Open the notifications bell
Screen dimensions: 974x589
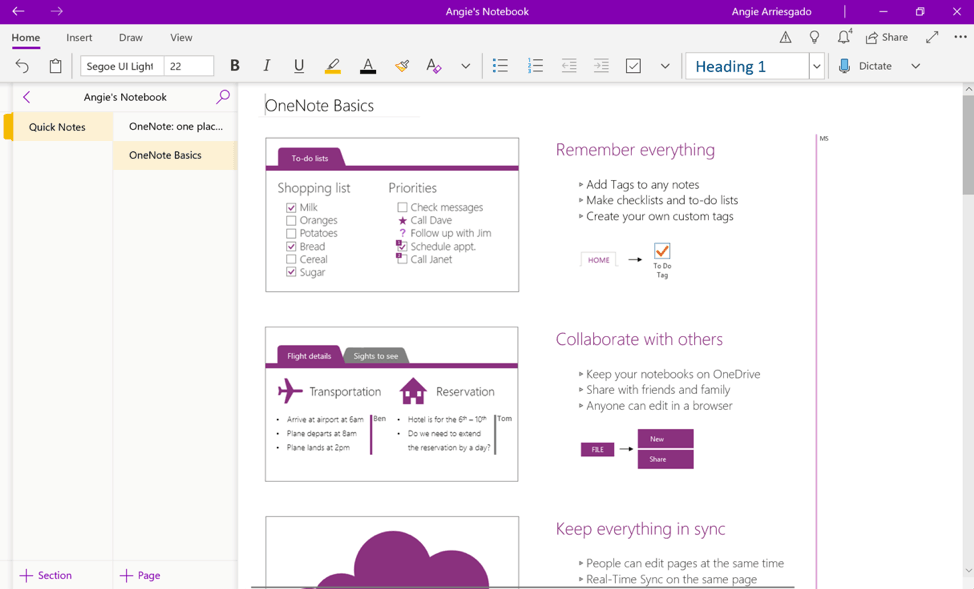tap(844, 37)
